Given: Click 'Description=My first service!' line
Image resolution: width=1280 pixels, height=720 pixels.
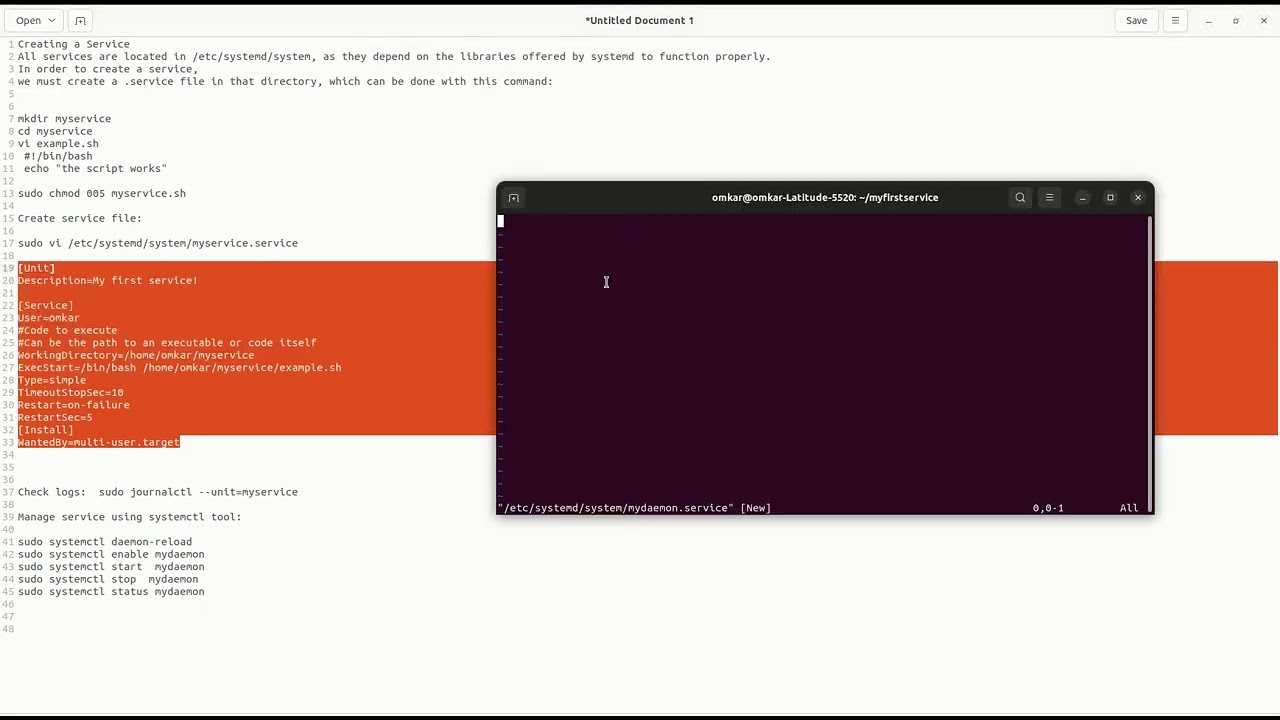Looking at the screenshot, I should click(107, 281).
